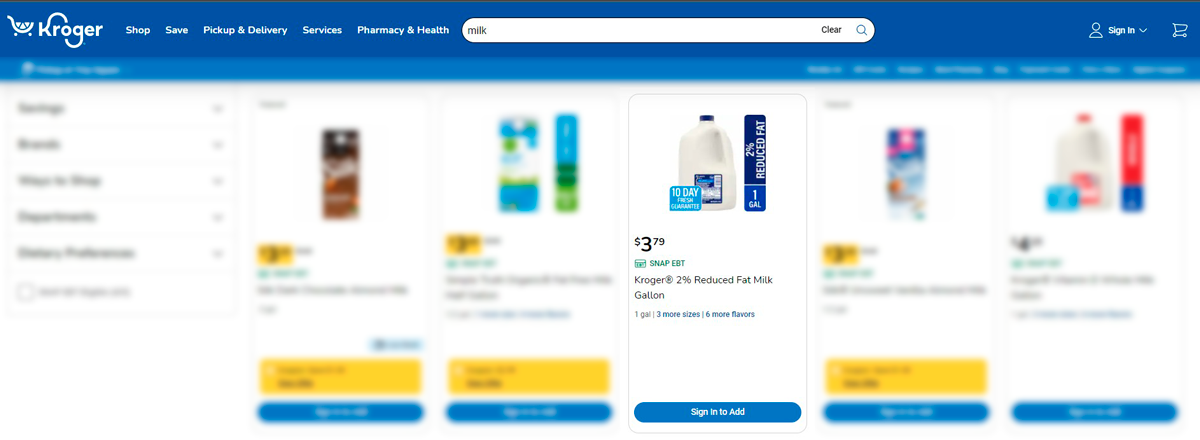The height and width of the screenshot is (440, 1200).
Task: Open the Pharmacy & Health menu
Action: click(x=403, y=30)
